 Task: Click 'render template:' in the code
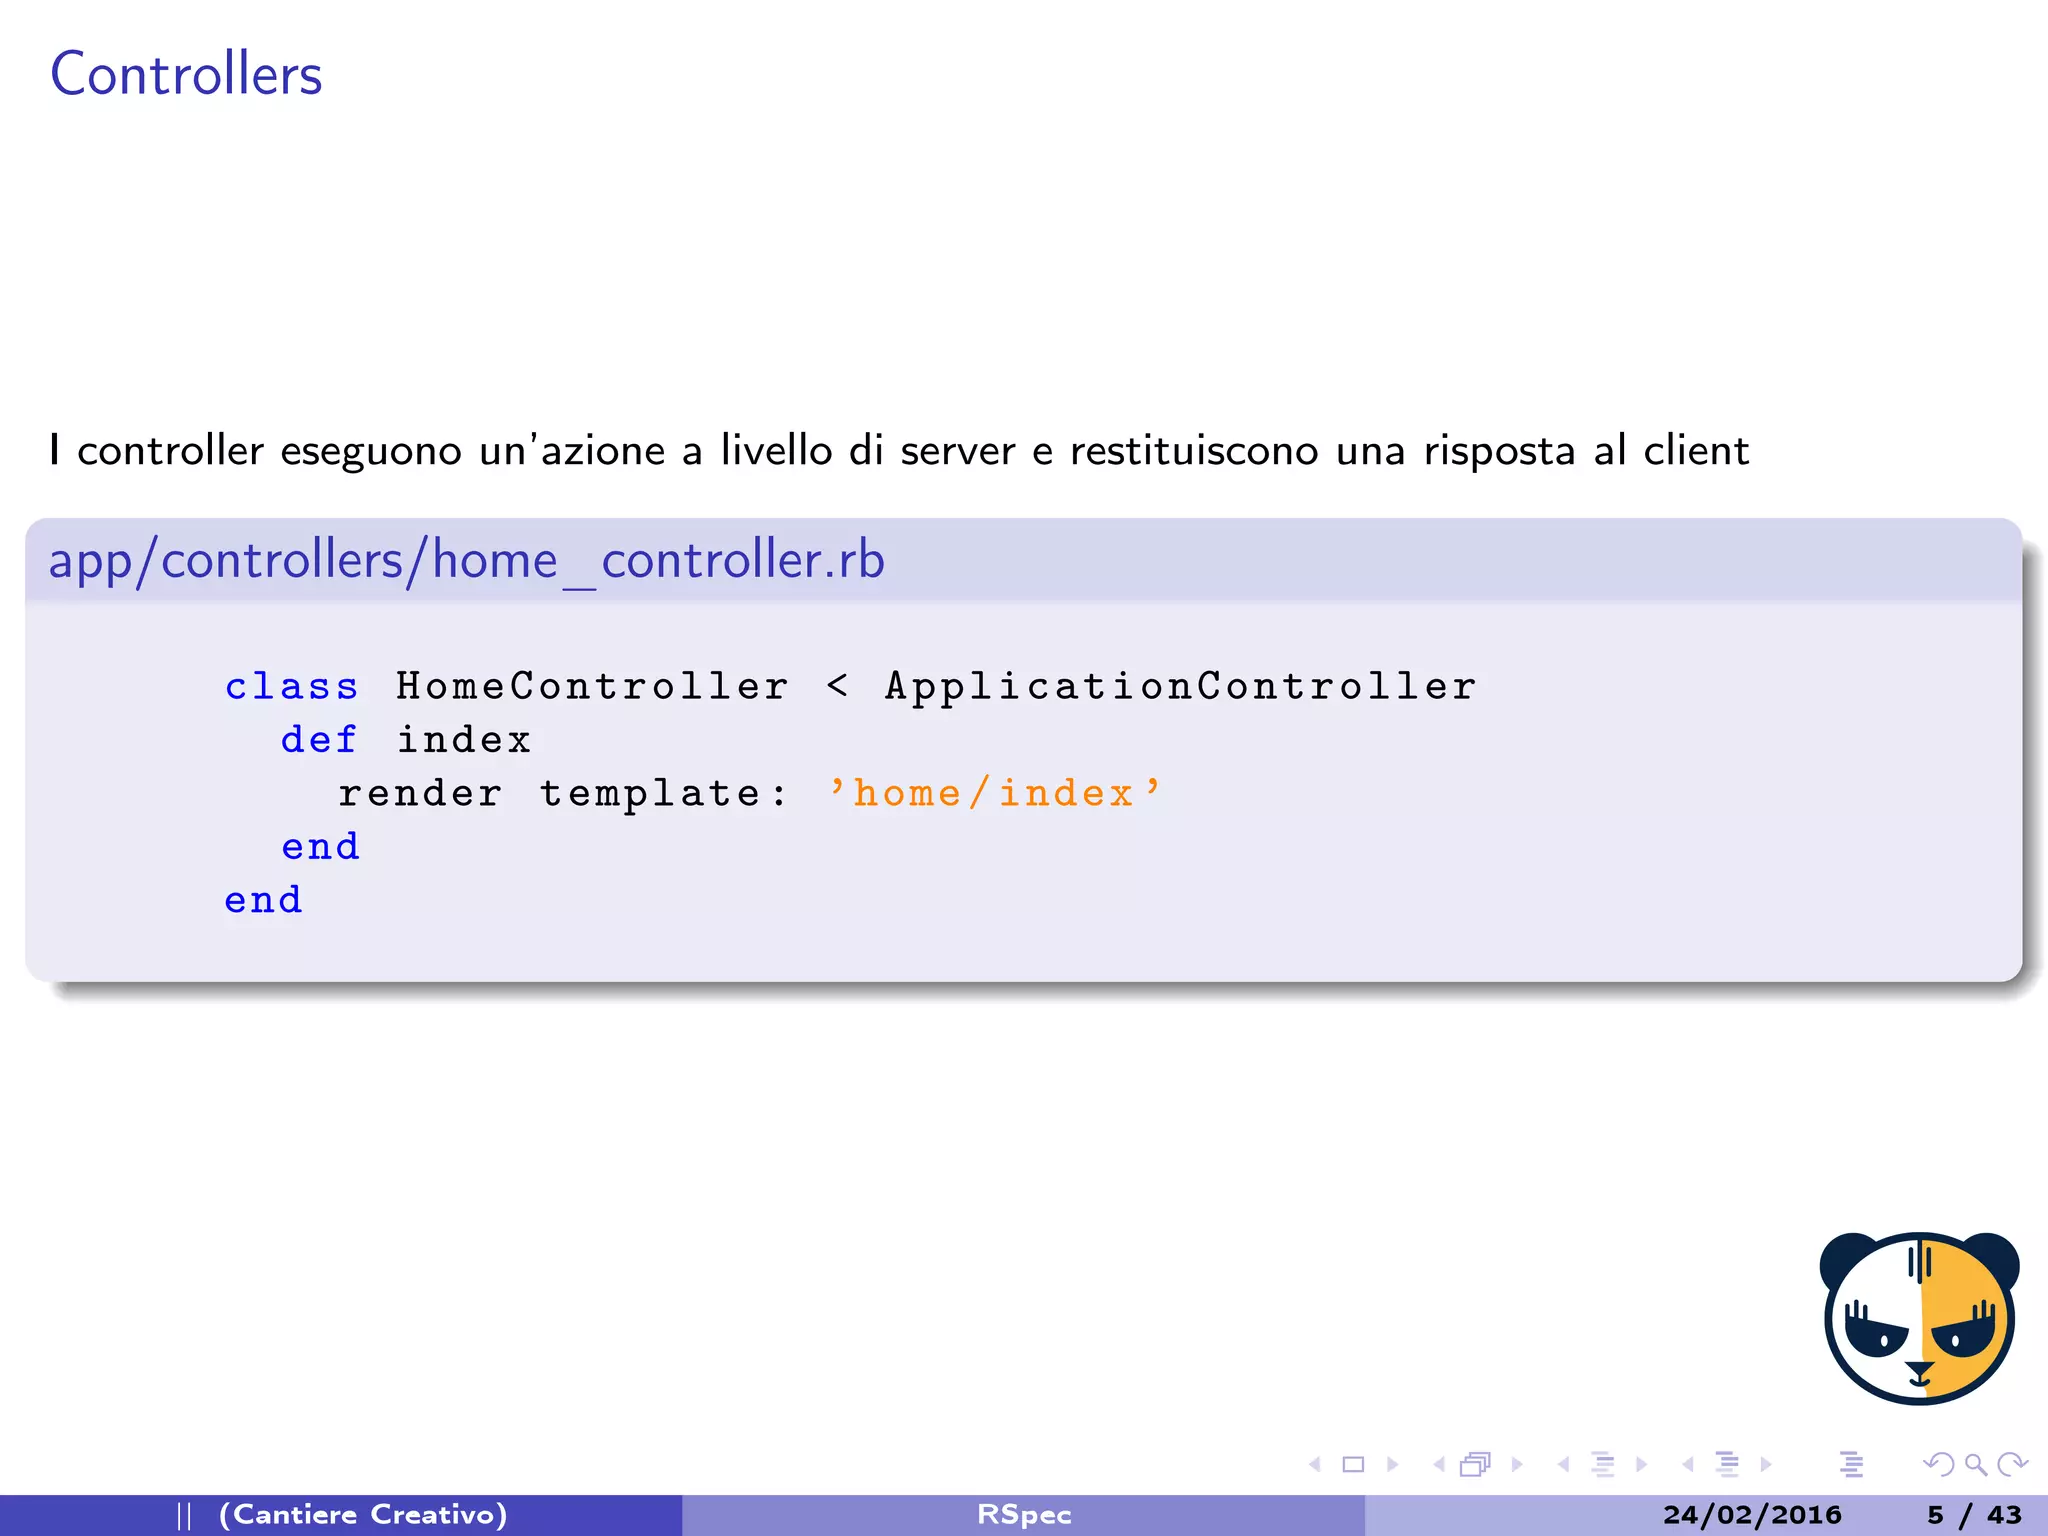563,794
